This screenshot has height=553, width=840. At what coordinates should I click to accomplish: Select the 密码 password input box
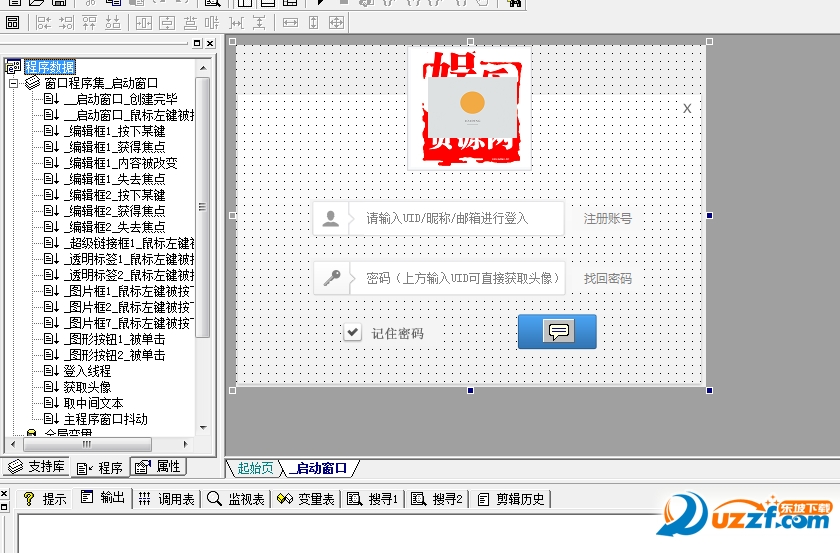pos(457,278)
